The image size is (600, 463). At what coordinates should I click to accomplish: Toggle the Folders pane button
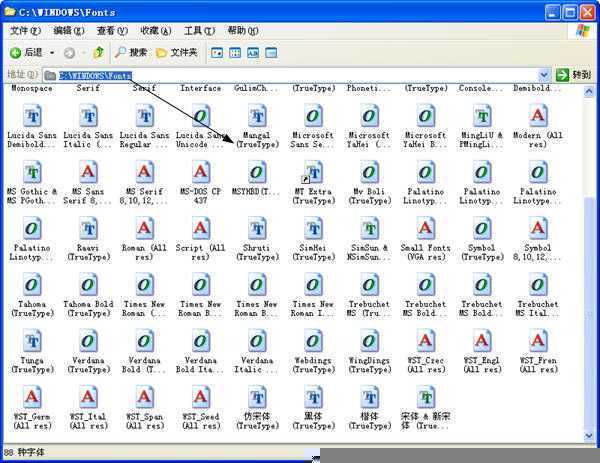point(177,52)
